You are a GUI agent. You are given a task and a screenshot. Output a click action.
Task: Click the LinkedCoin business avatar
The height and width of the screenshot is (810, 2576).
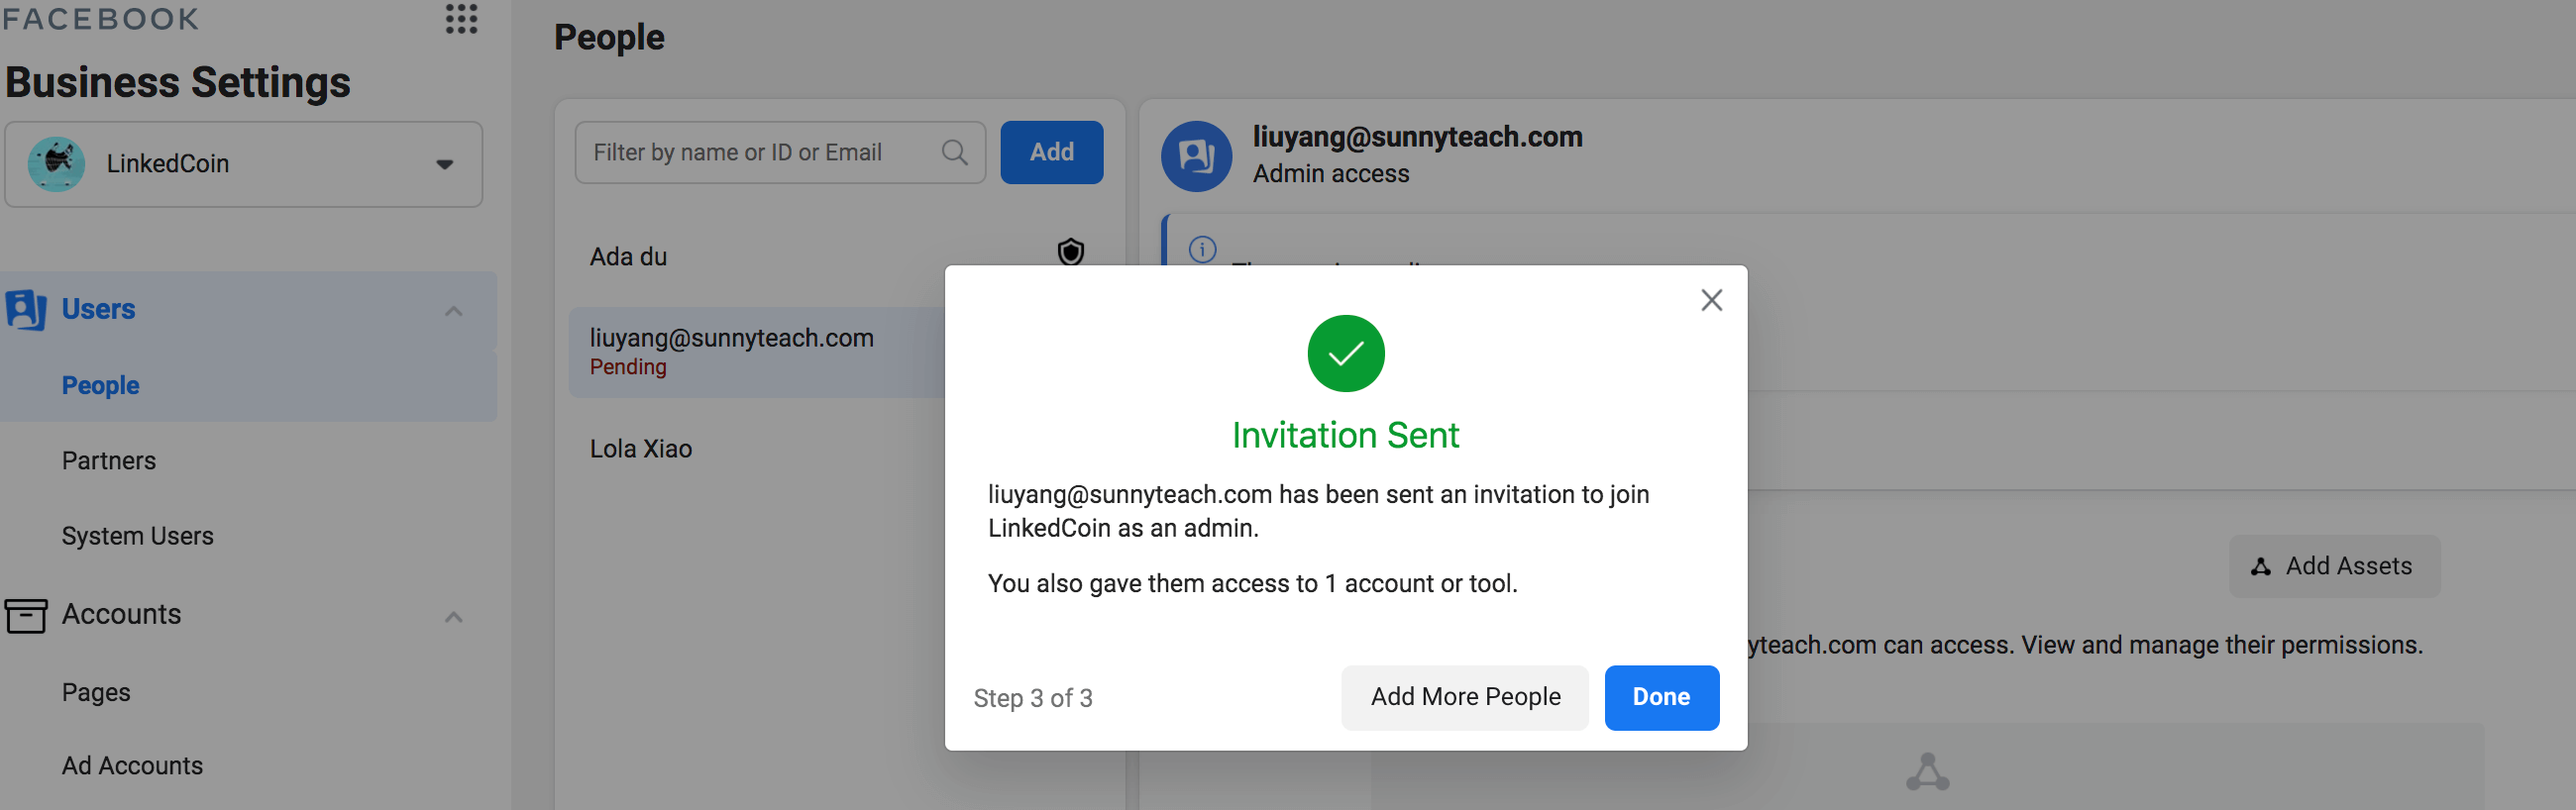click(57, 164)
